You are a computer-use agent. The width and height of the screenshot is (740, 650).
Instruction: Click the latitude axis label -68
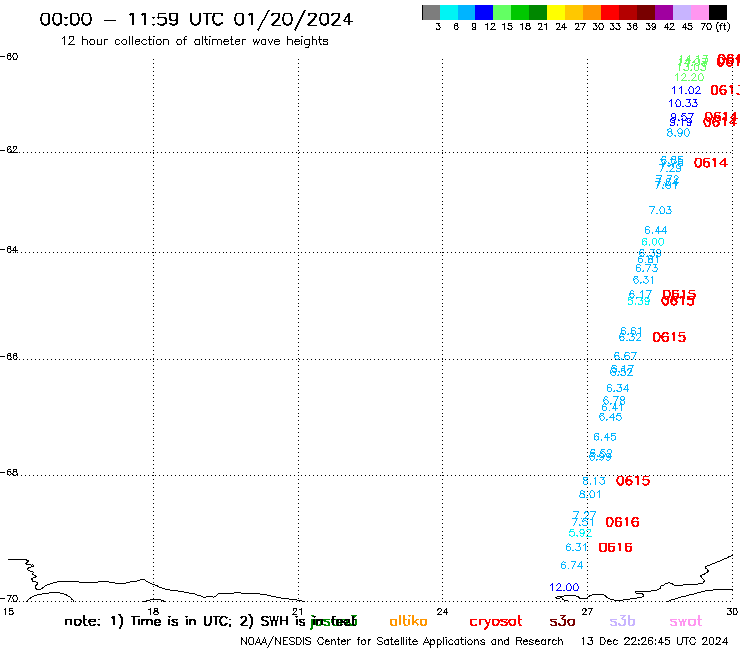(x=9, y=473)
